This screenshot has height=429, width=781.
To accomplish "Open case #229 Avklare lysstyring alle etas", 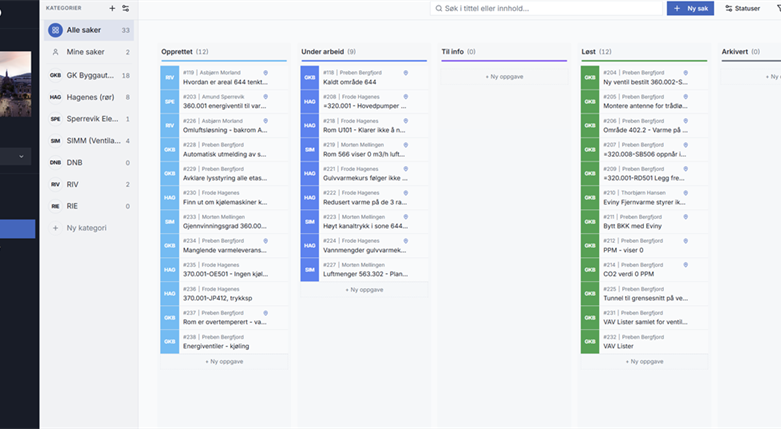I will point(224,173).
